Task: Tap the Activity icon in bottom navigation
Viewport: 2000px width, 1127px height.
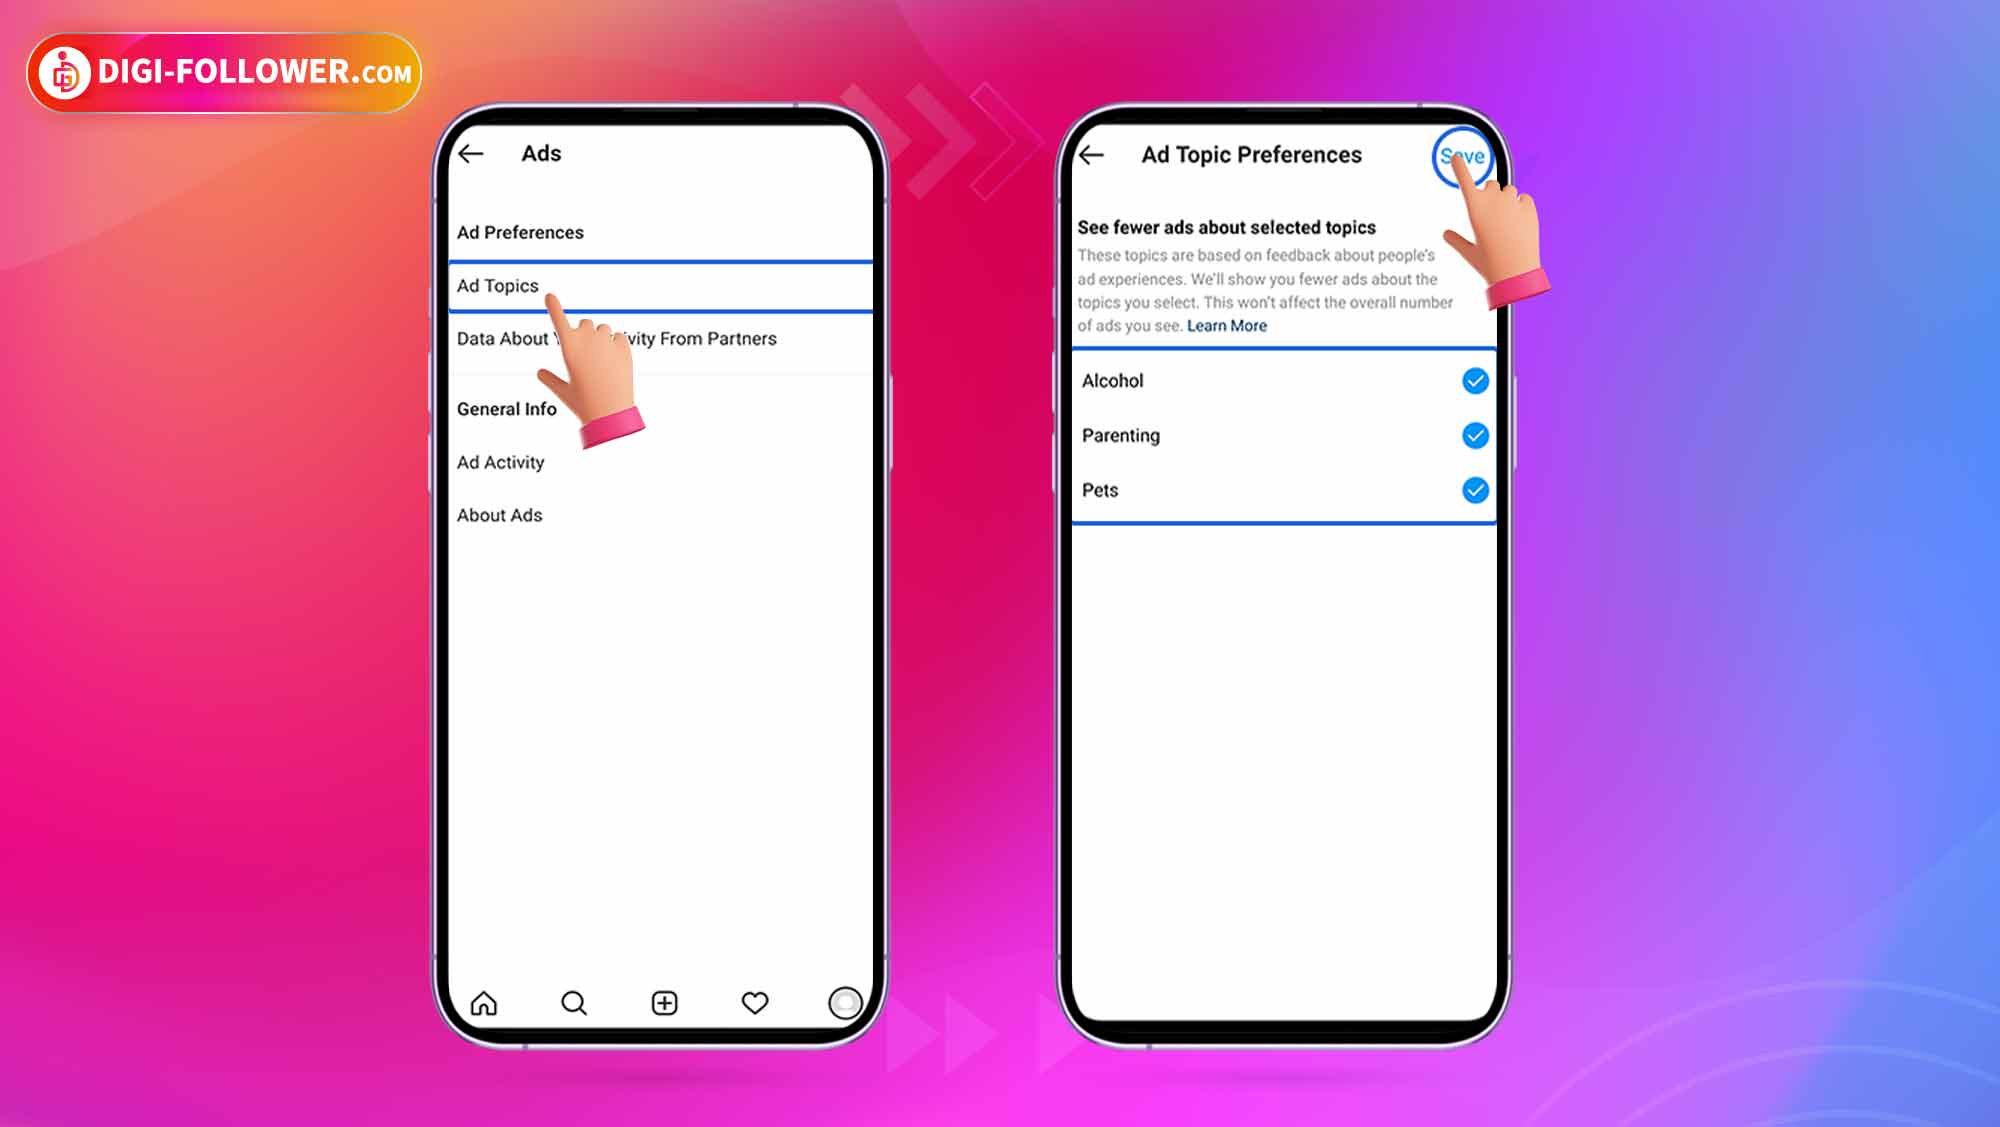Action: (753, 1002)
